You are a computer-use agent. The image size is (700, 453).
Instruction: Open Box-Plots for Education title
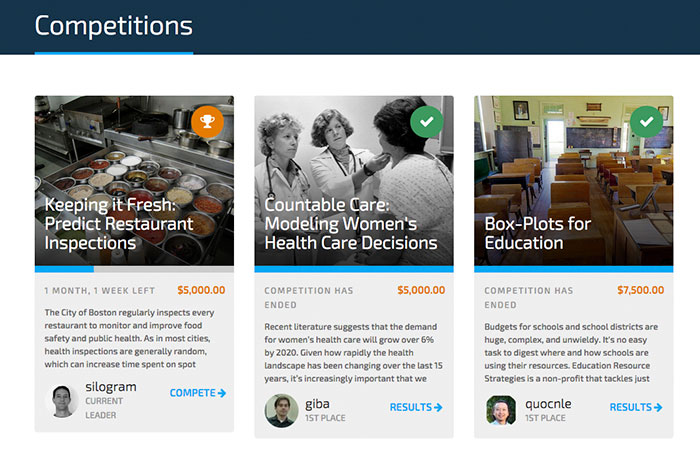point(537,233)
